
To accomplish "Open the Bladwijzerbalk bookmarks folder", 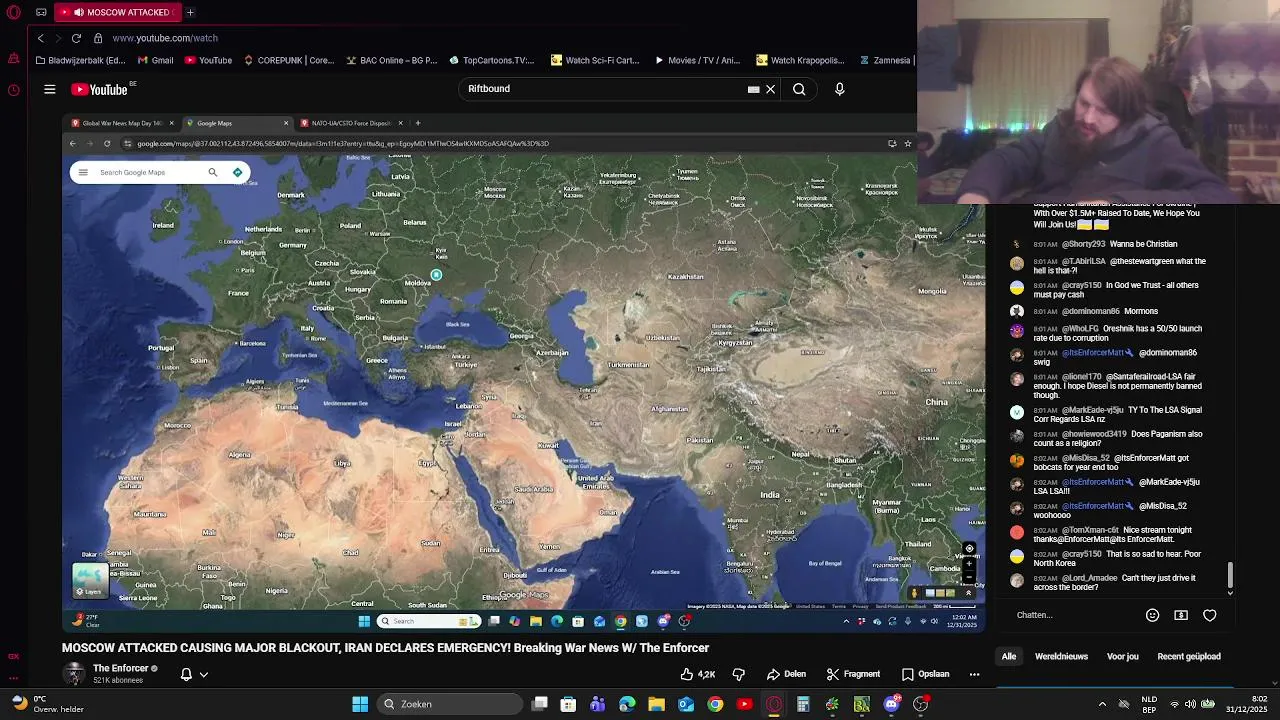I will tap(80, 60).
